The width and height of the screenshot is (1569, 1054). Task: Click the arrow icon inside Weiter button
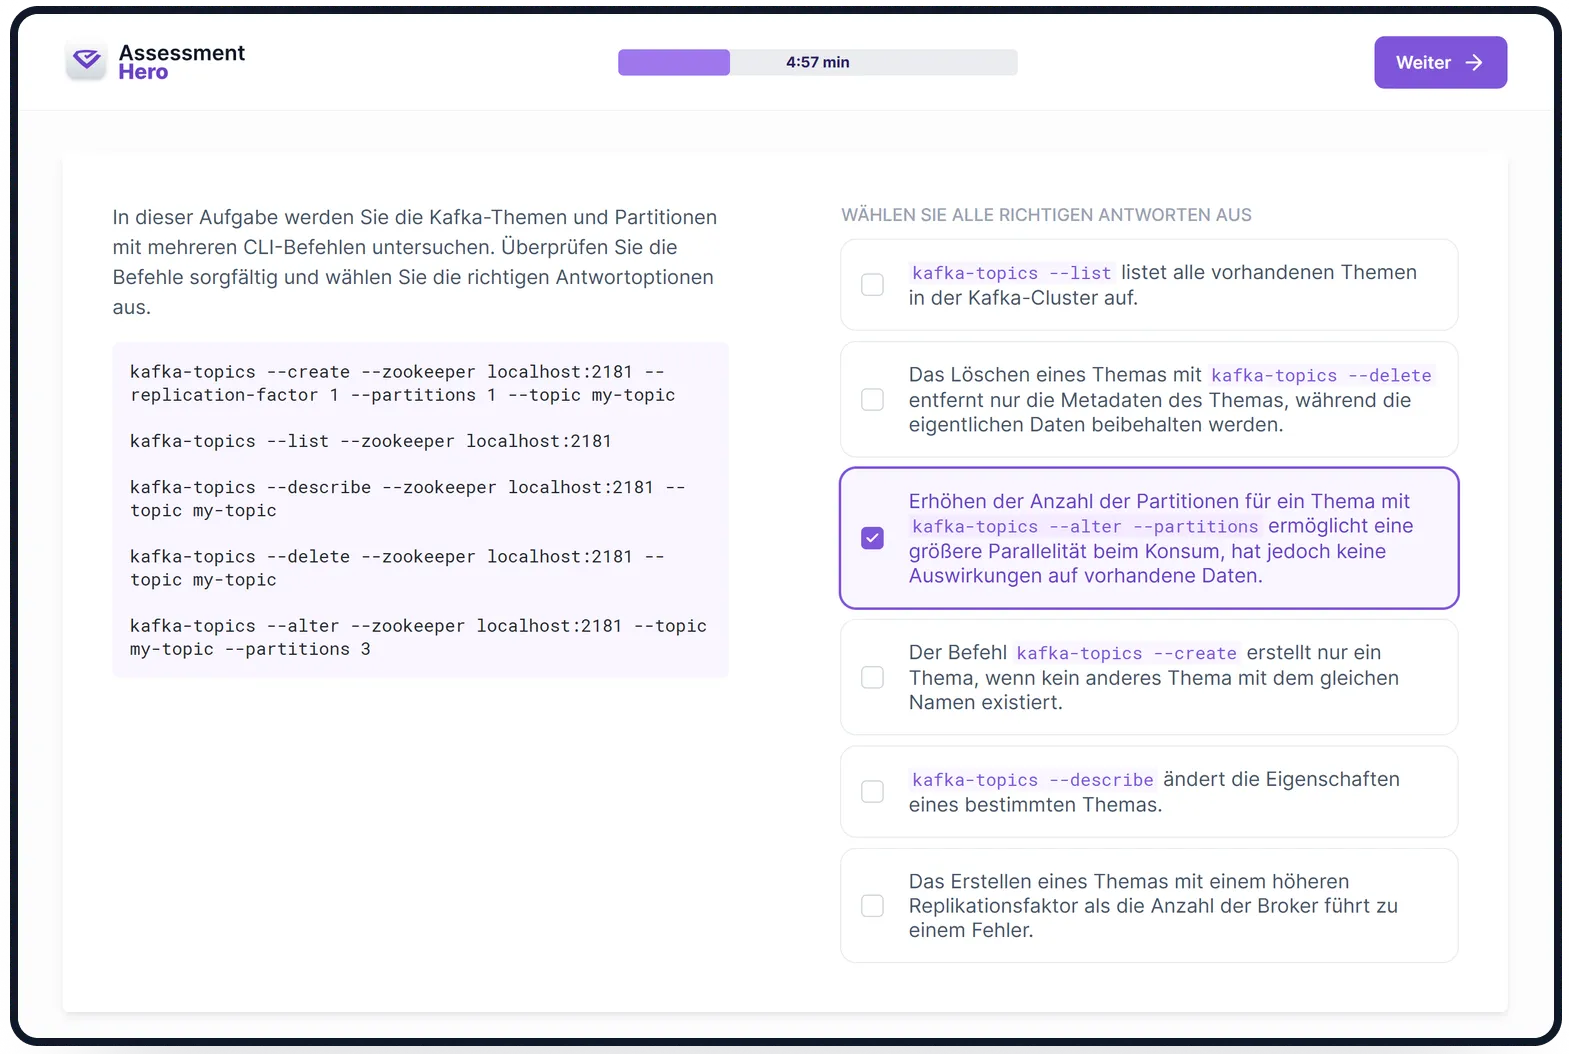coord(1474,63)
